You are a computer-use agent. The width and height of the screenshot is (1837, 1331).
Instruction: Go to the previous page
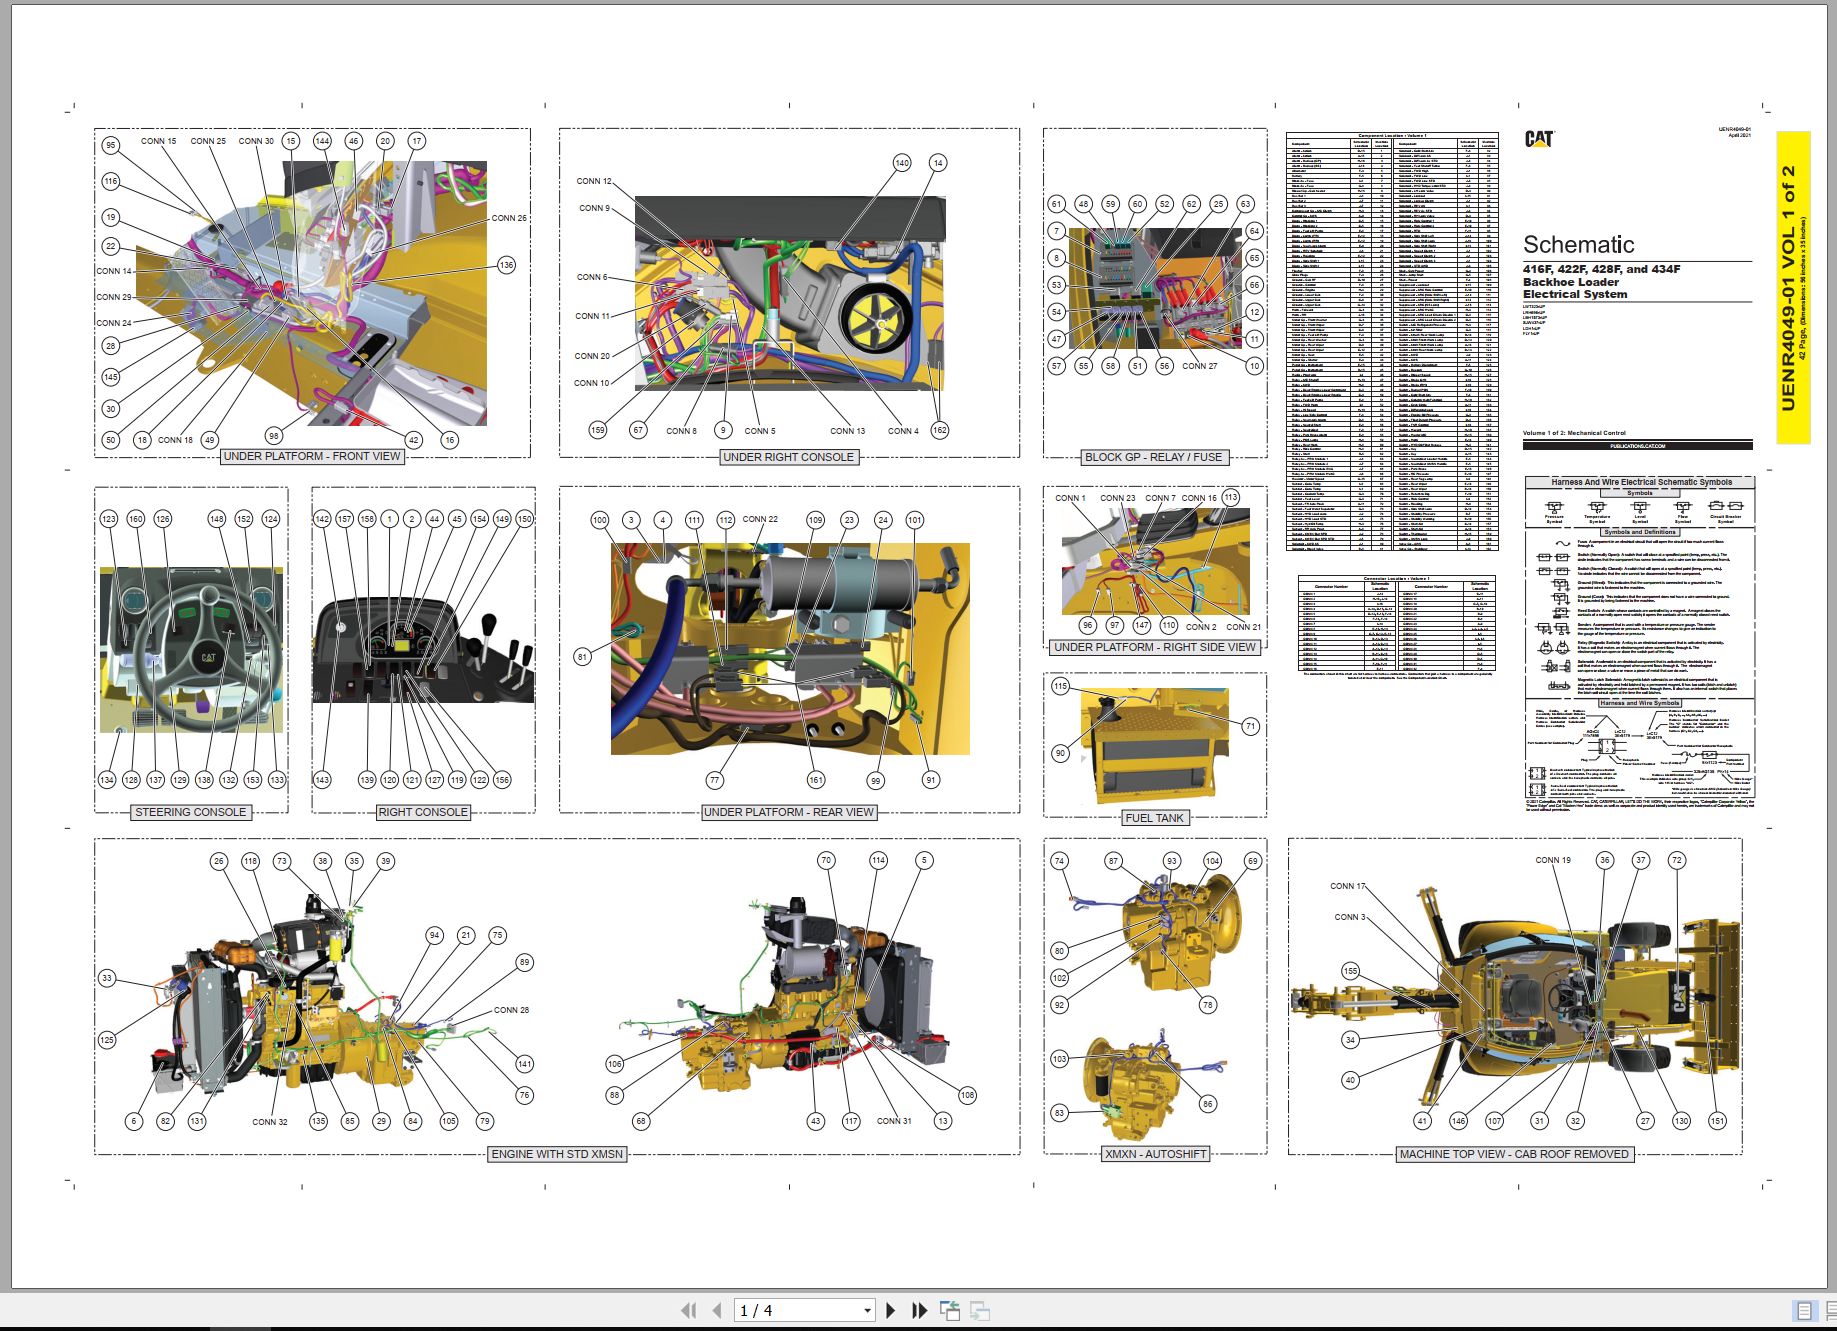[x=716, y=1310]
